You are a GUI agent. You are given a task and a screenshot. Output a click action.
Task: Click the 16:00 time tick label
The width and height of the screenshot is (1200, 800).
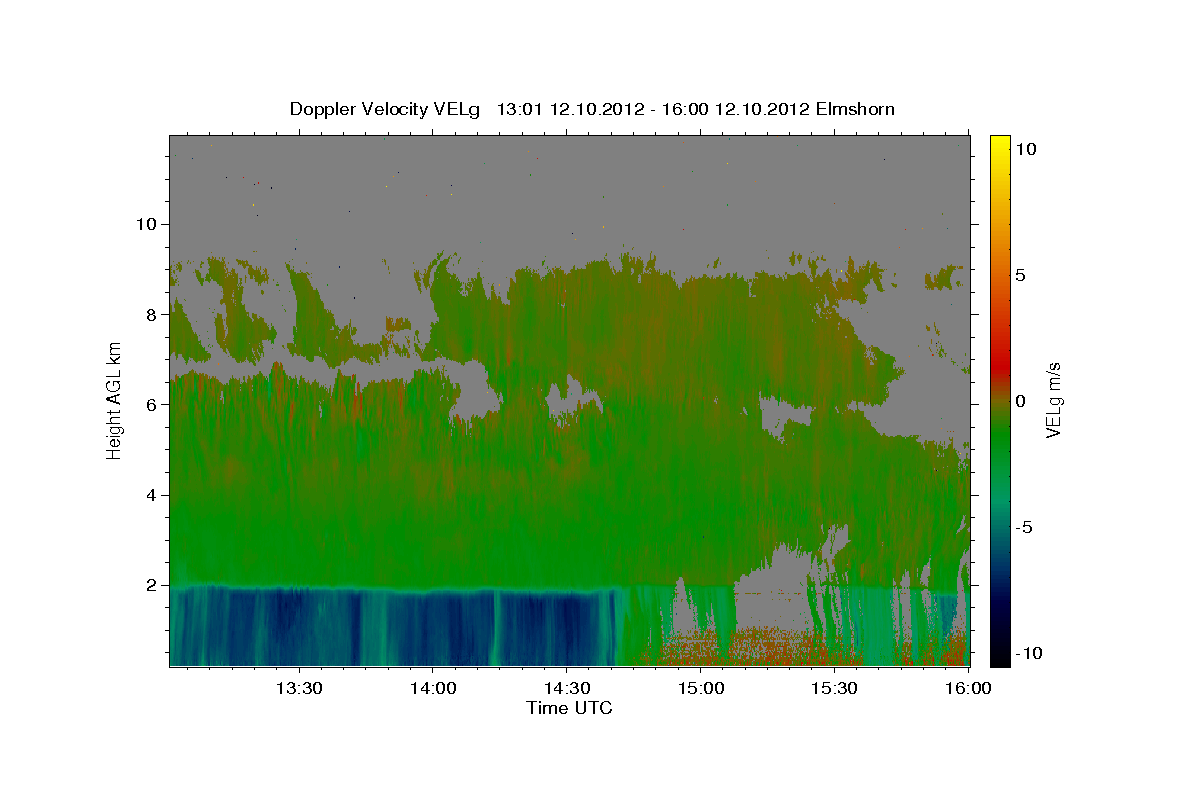[968, 689]
